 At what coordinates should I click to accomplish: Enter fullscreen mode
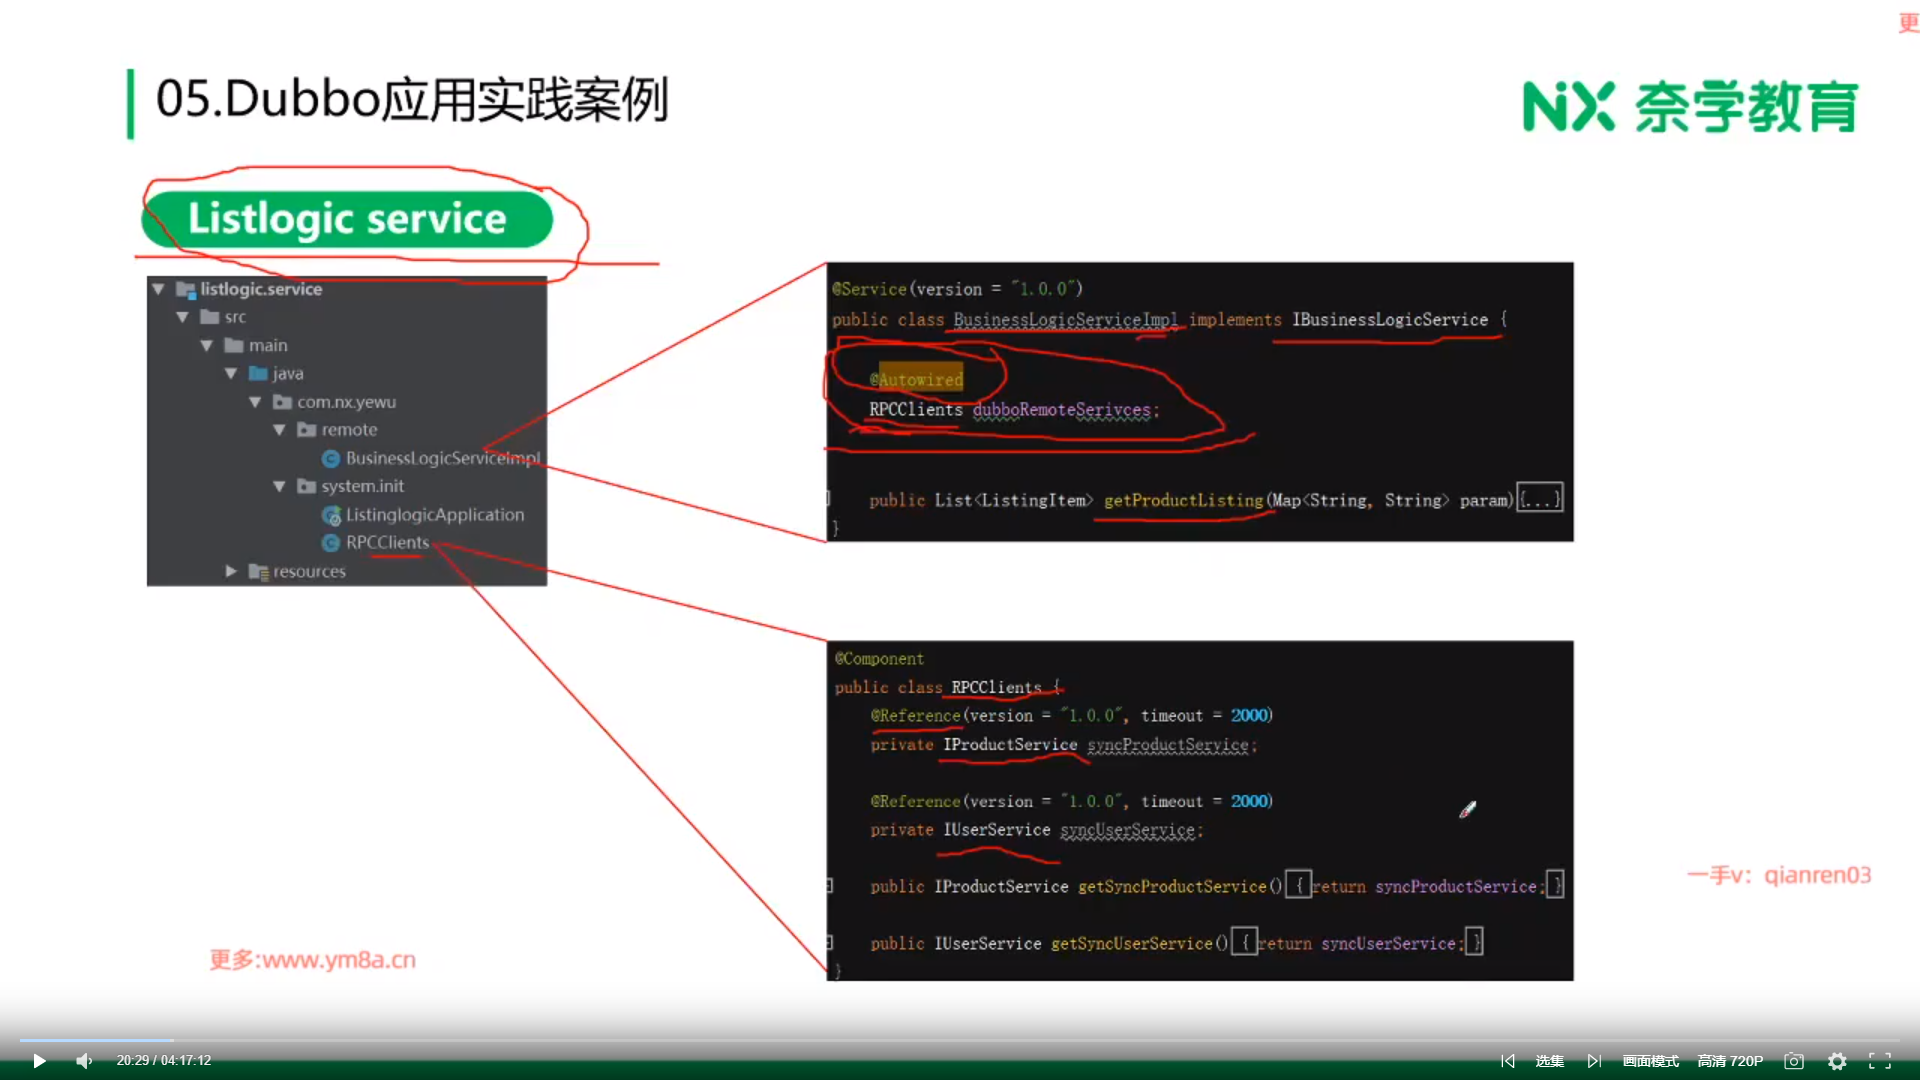click(1880, 1061)
